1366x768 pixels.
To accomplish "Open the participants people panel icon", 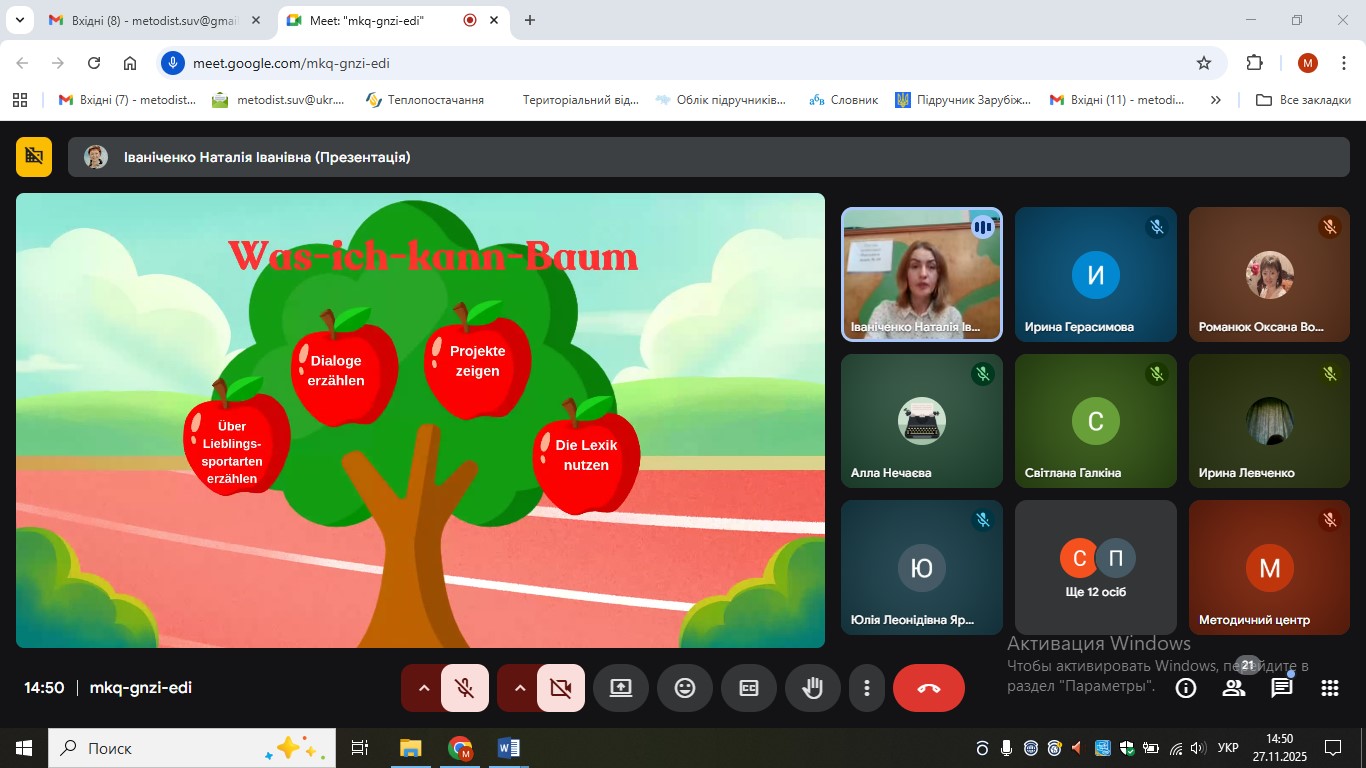I will [1234, 688].
